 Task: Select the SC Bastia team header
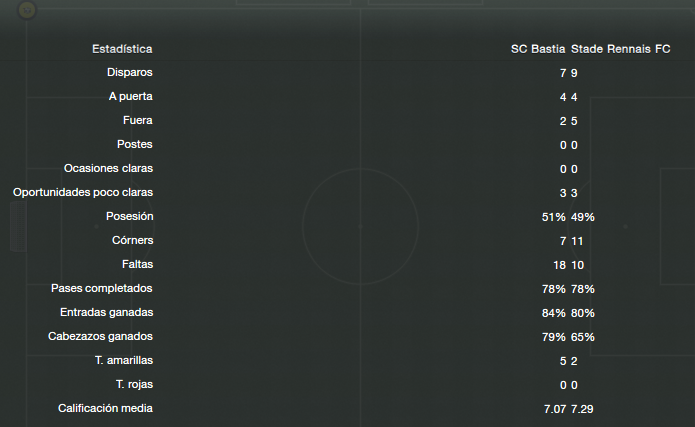[538, 49]
